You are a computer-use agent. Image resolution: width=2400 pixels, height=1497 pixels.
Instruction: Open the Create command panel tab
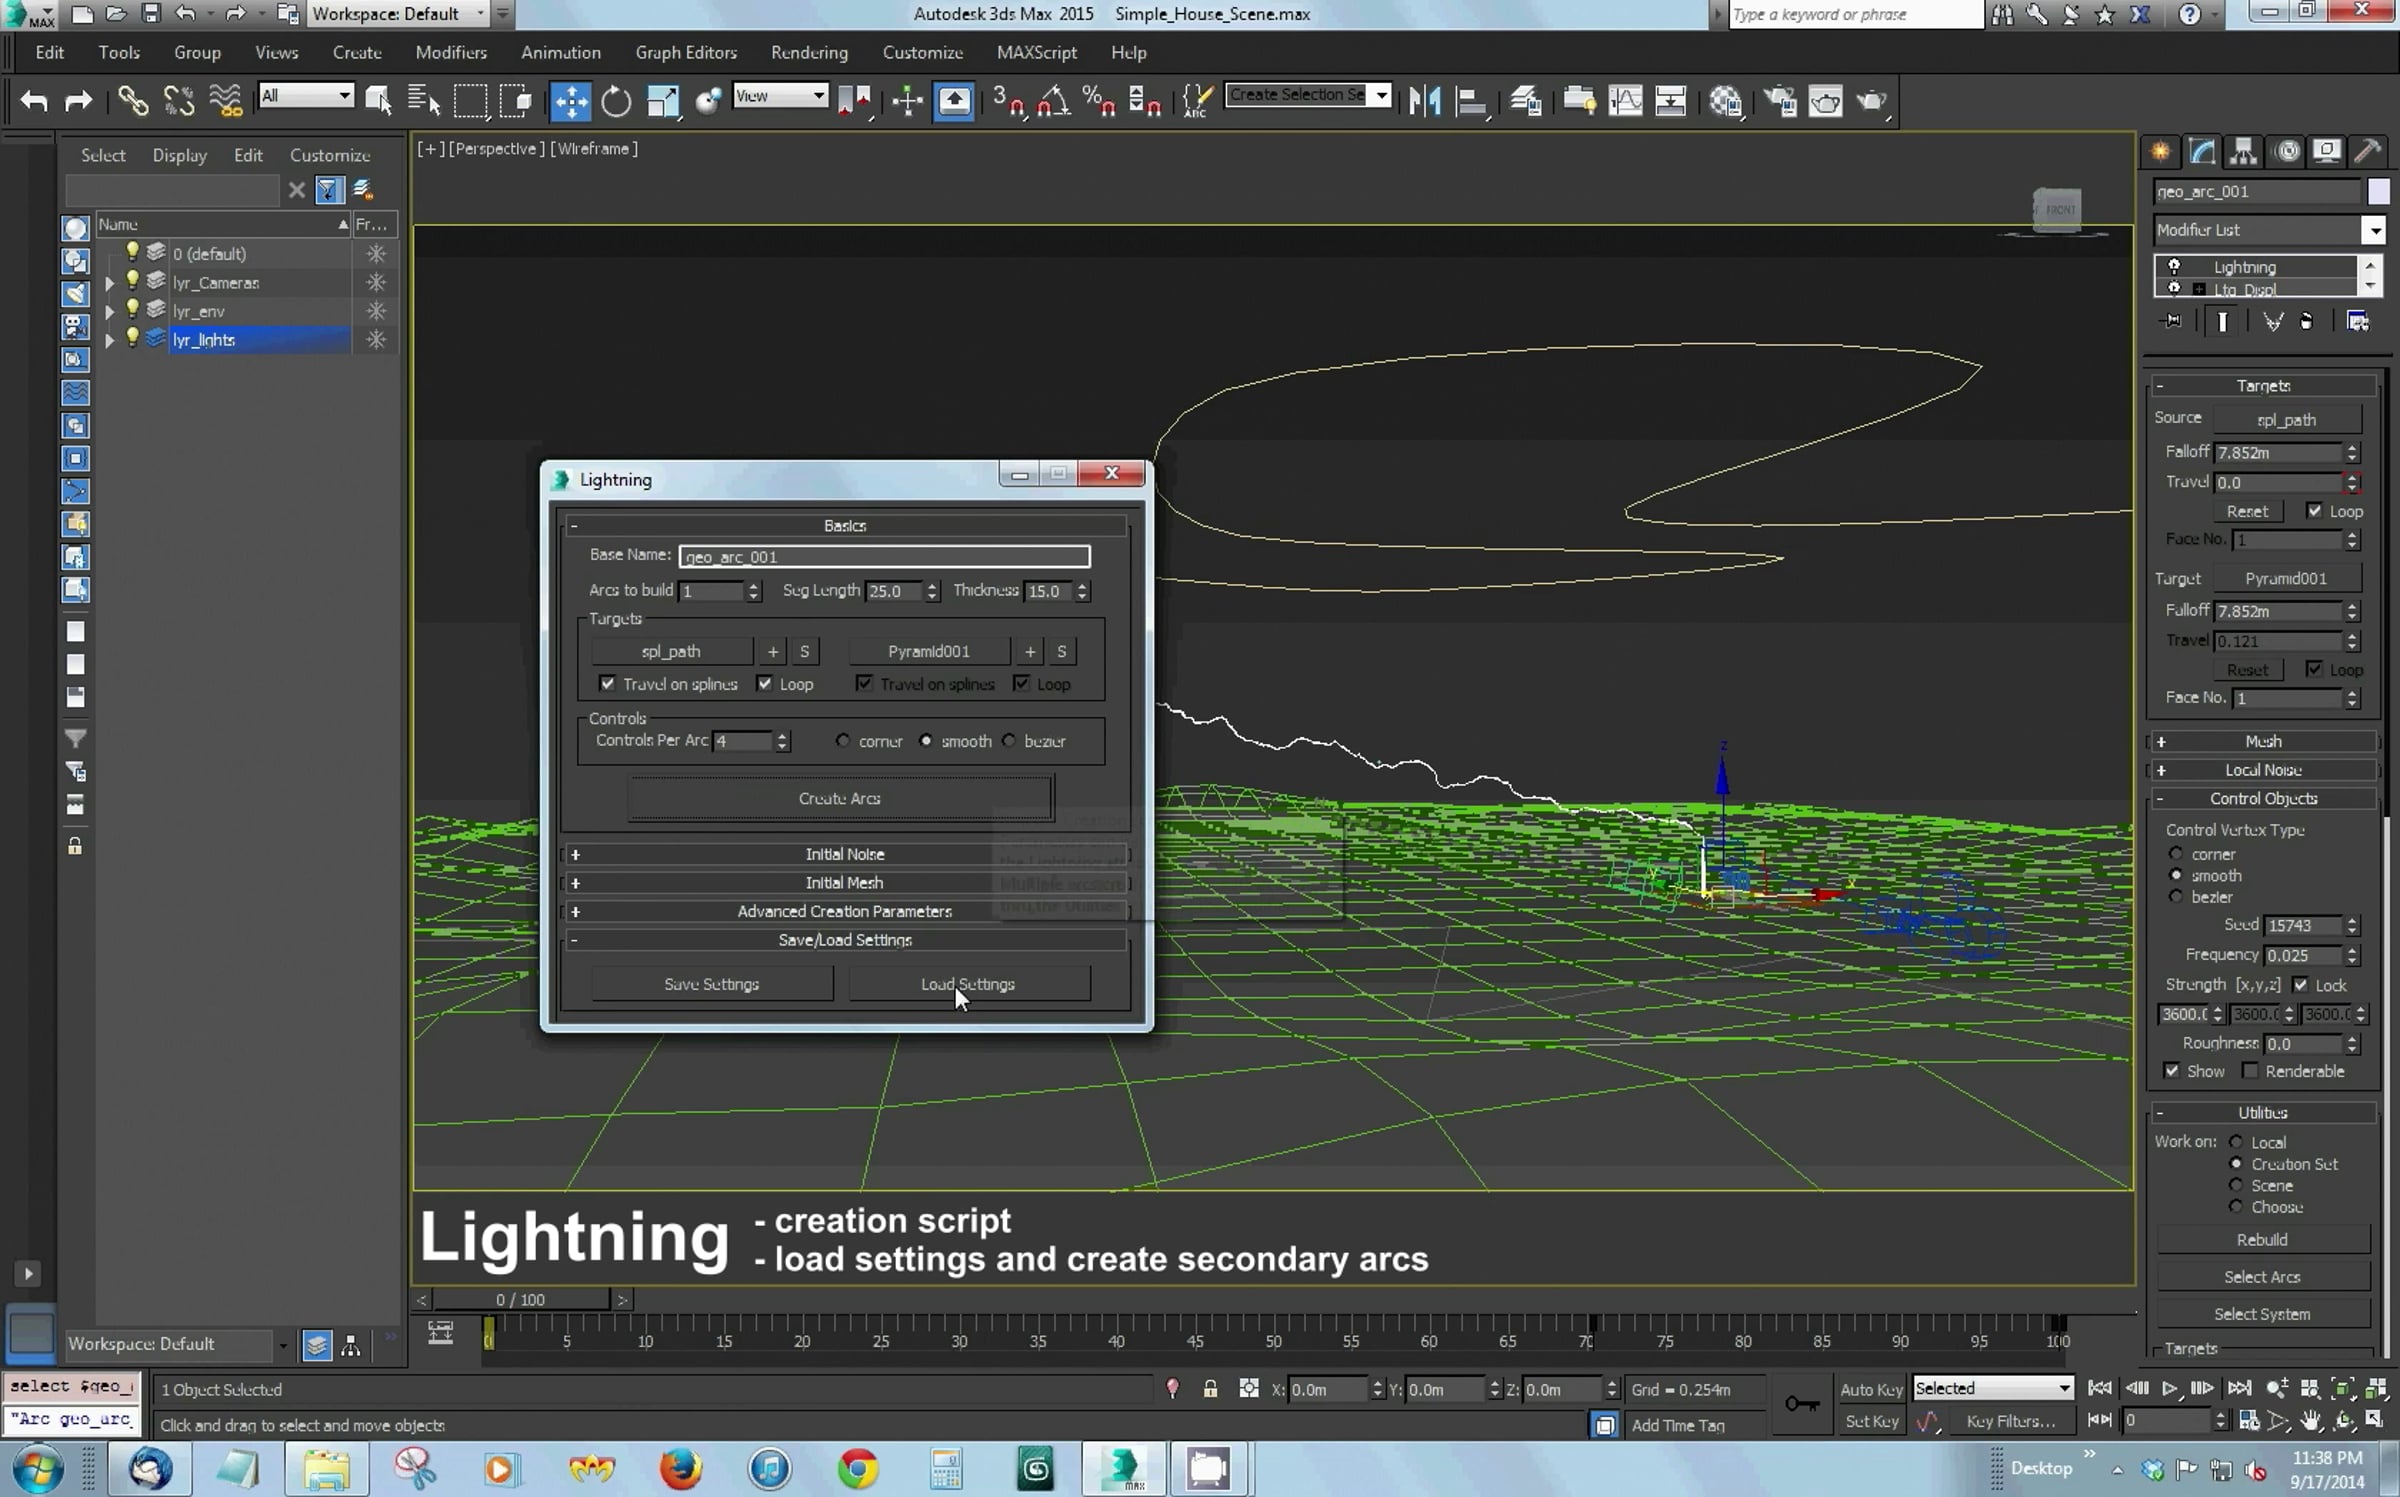(2161, 151)
